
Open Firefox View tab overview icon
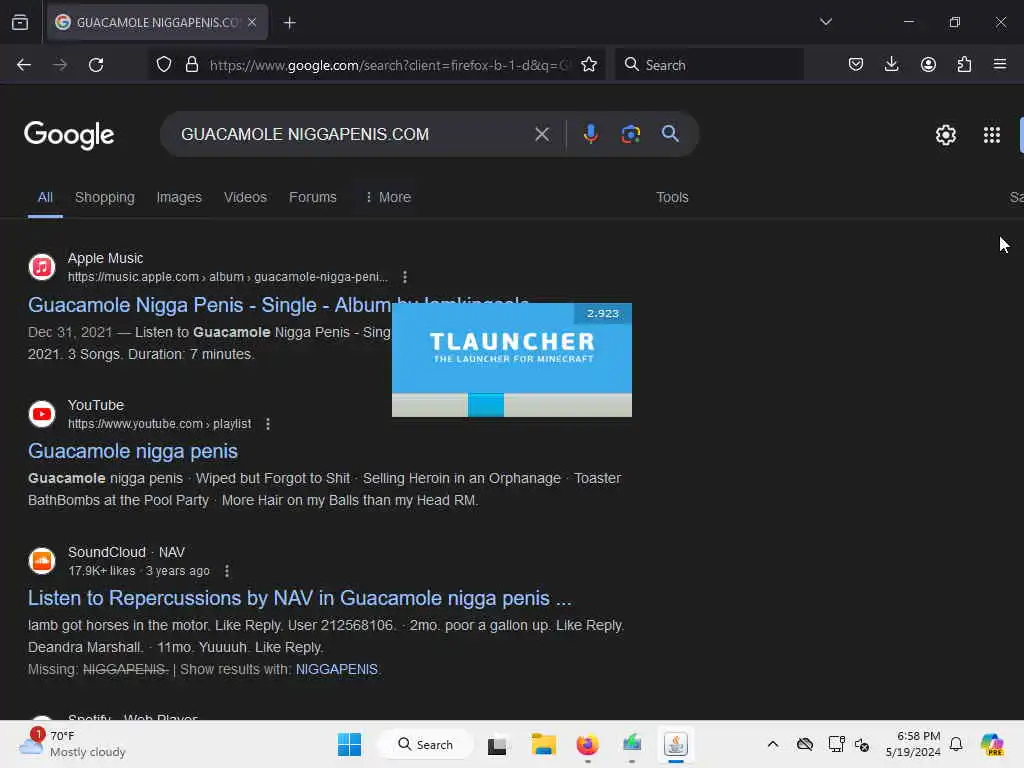click(x=20, y=22)
